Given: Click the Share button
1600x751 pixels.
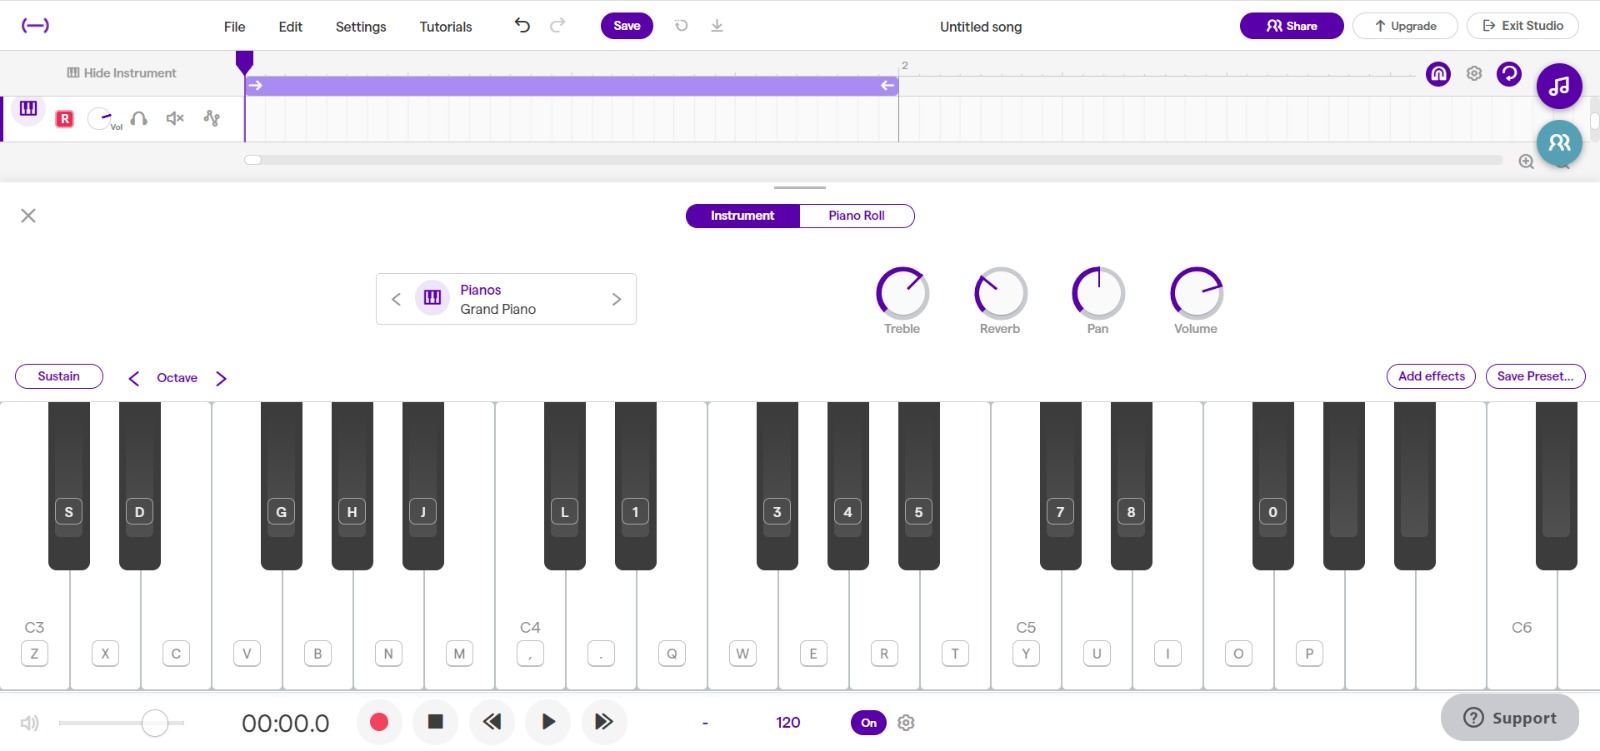Looking at the screenshot, I should [x=1291, y=26].
